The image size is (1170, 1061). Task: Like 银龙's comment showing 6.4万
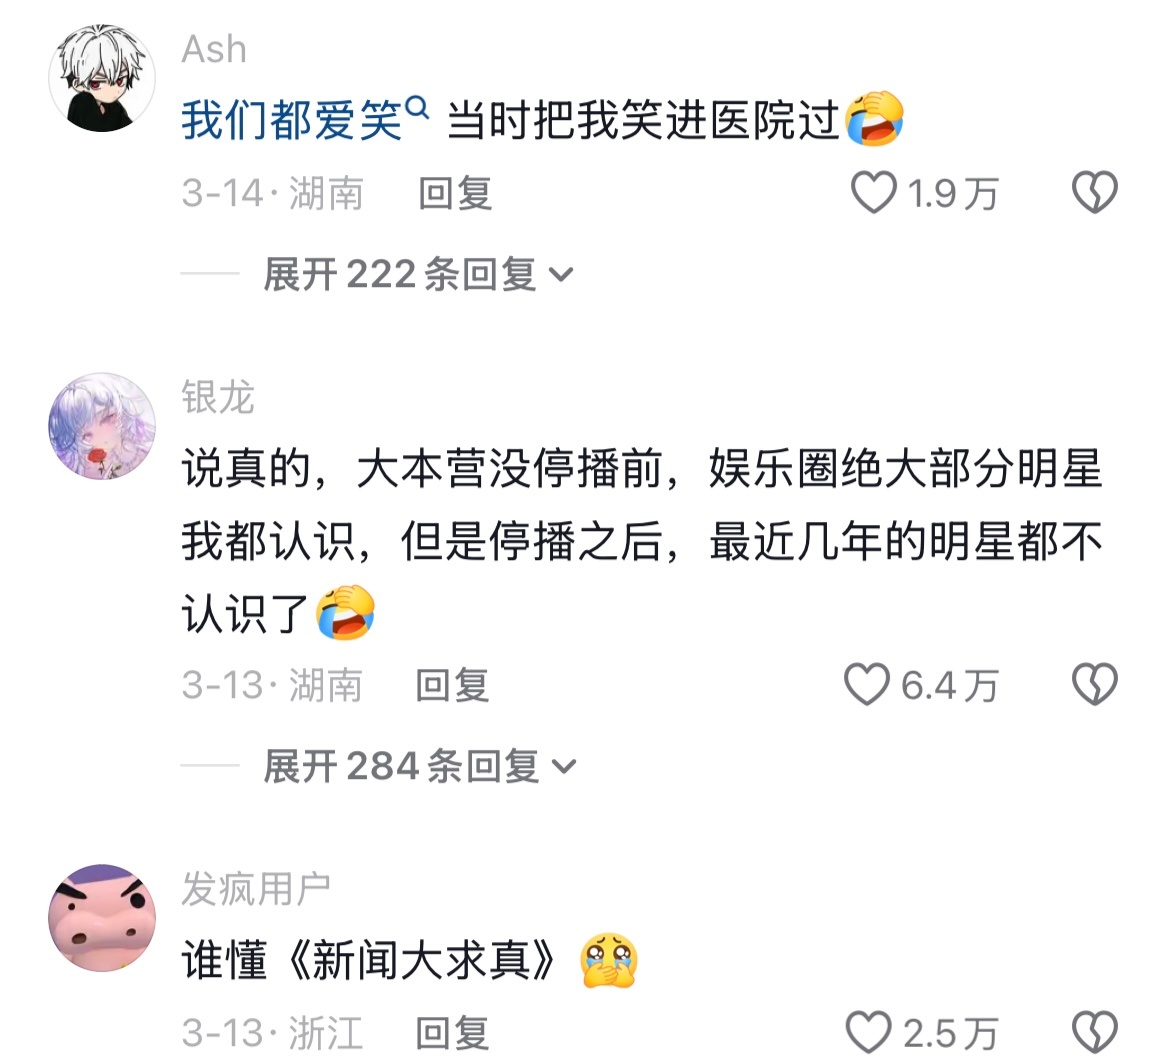pyautogui.click(x=867, y=684)
